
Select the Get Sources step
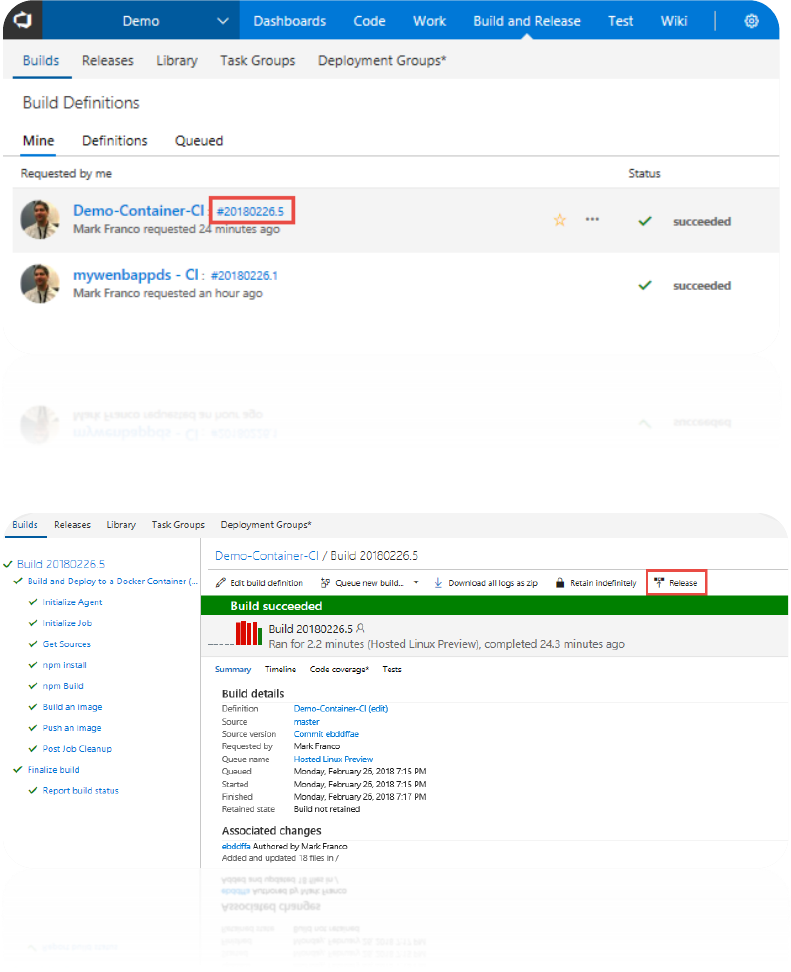pos(66,644)
